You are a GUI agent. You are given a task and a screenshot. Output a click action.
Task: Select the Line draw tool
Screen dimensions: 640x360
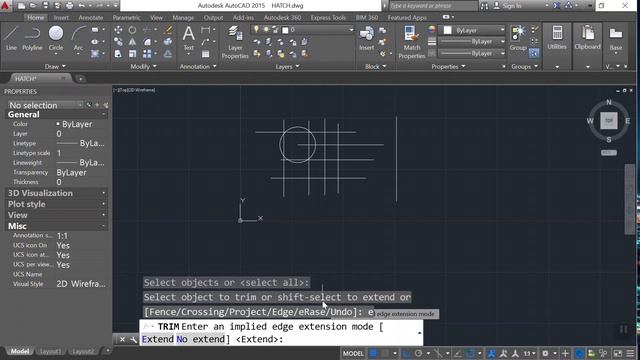coord(11,38)
